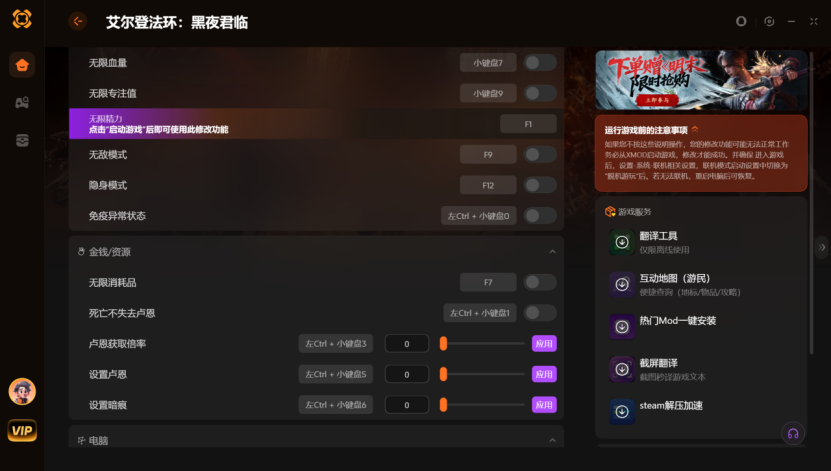Select the 无限精力 highlighted row
831x471 pixels.
316,124
